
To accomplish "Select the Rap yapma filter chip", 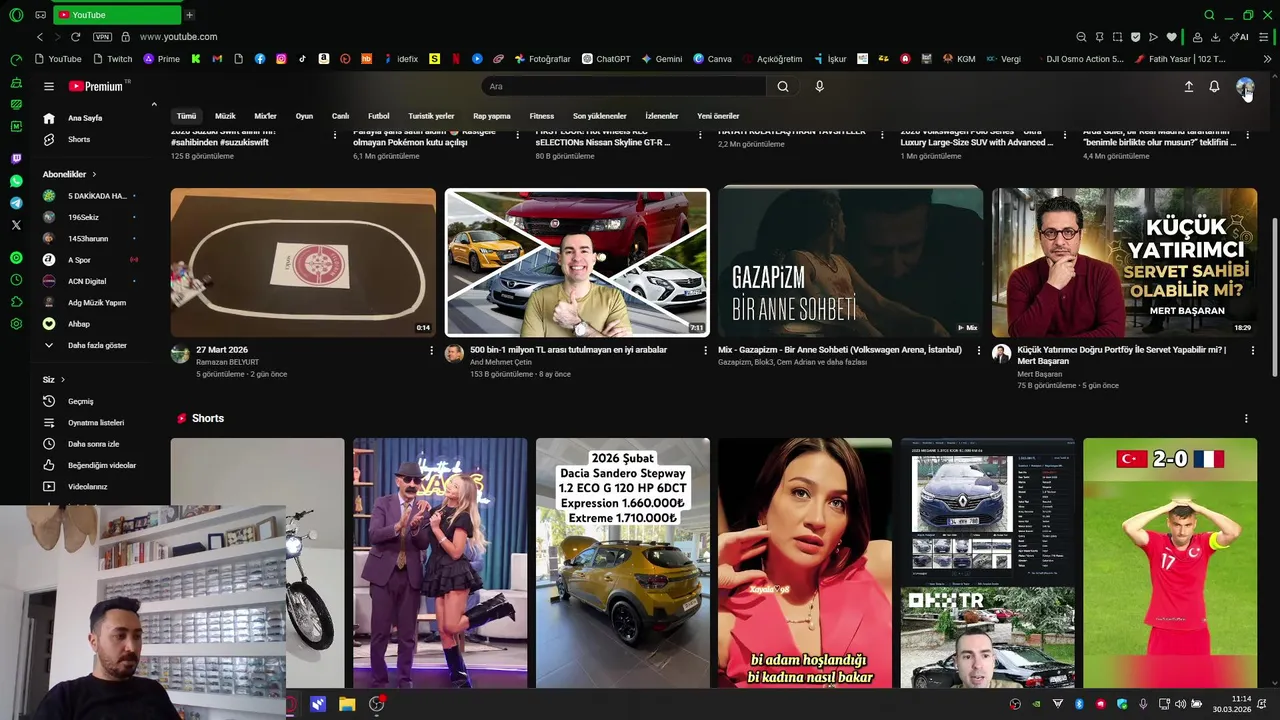I will (x=492, y=116).
